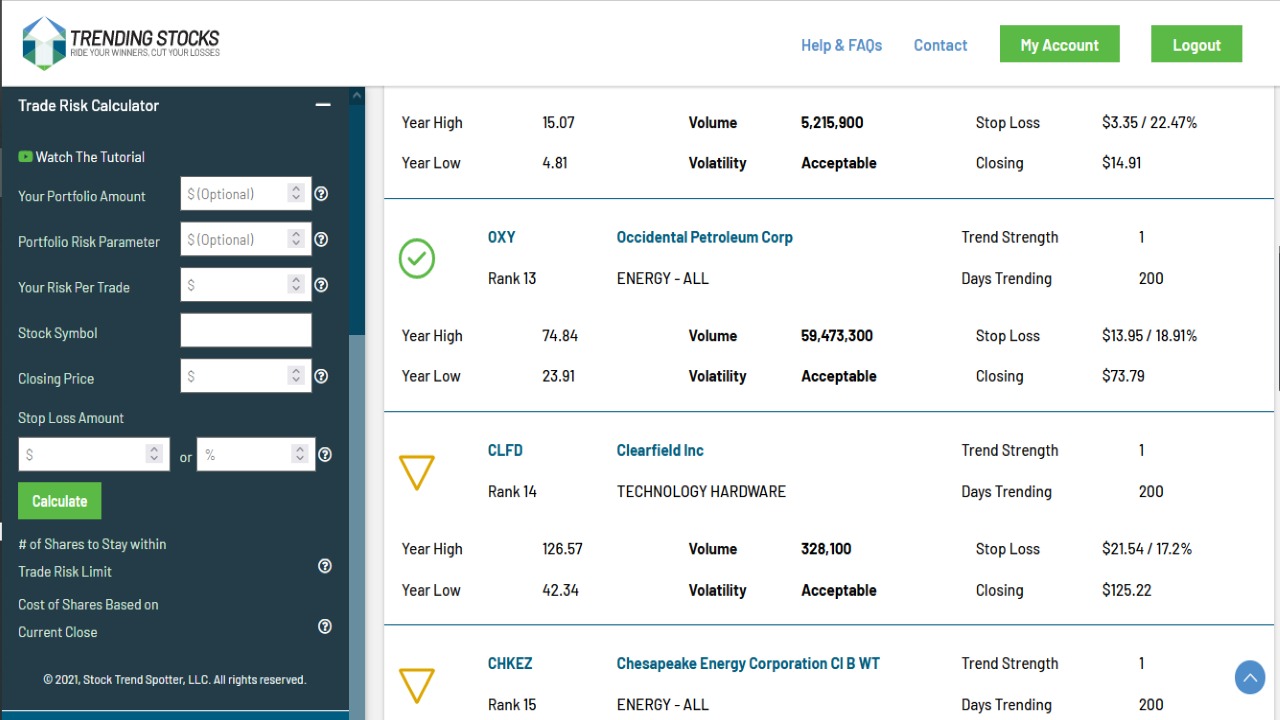Viewport: 1280px width, 720px height.
Task: Select CLFD stop loss $21.54 / 17.2%
Action: (1147, 549)
